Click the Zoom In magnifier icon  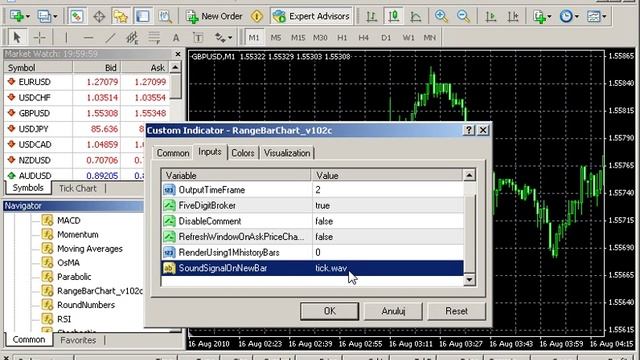[x=441, y=16]
